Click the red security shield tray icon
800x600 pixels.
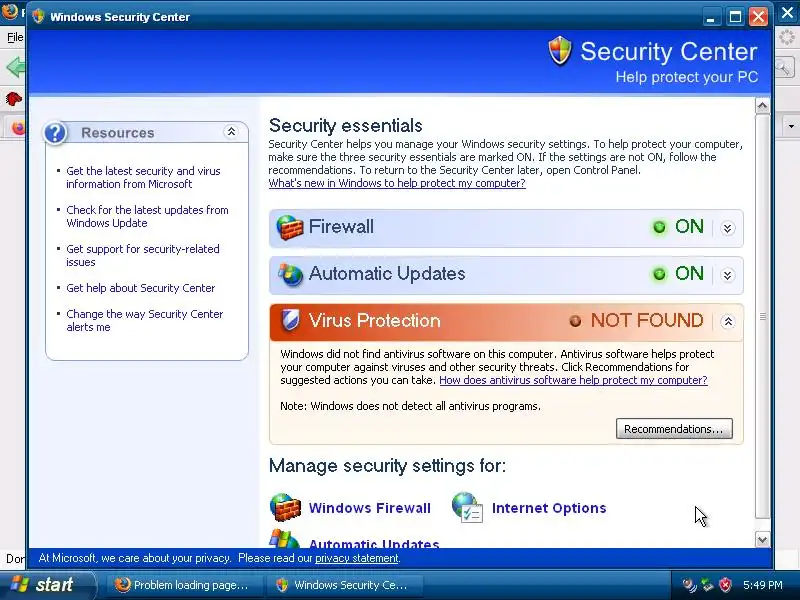pyautogui.click(x=725, y=585)
